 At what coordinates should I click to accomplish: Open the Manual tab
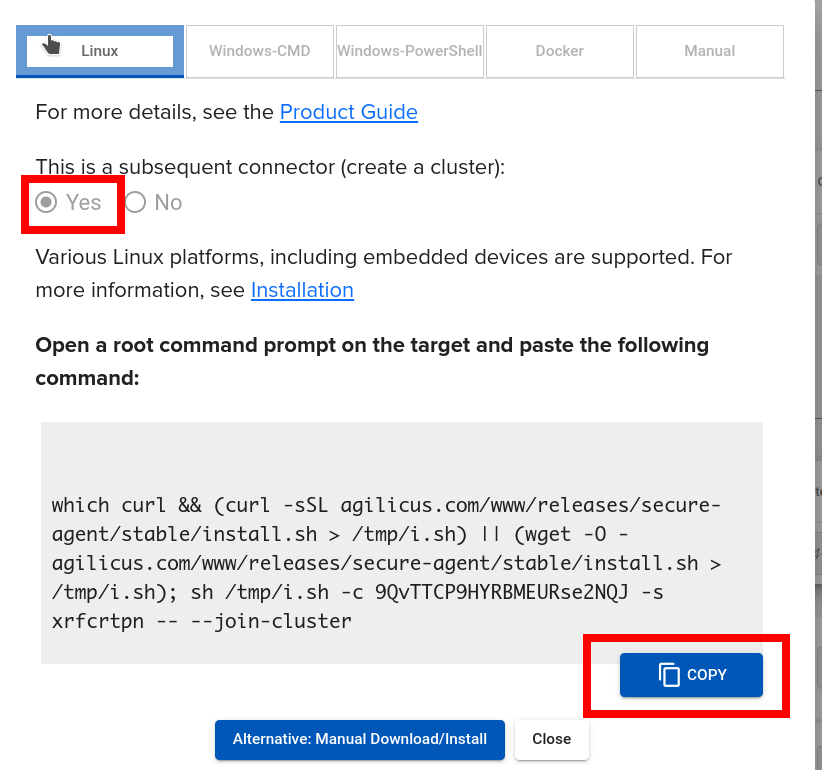pyautogui.click(x=709, y=51)
